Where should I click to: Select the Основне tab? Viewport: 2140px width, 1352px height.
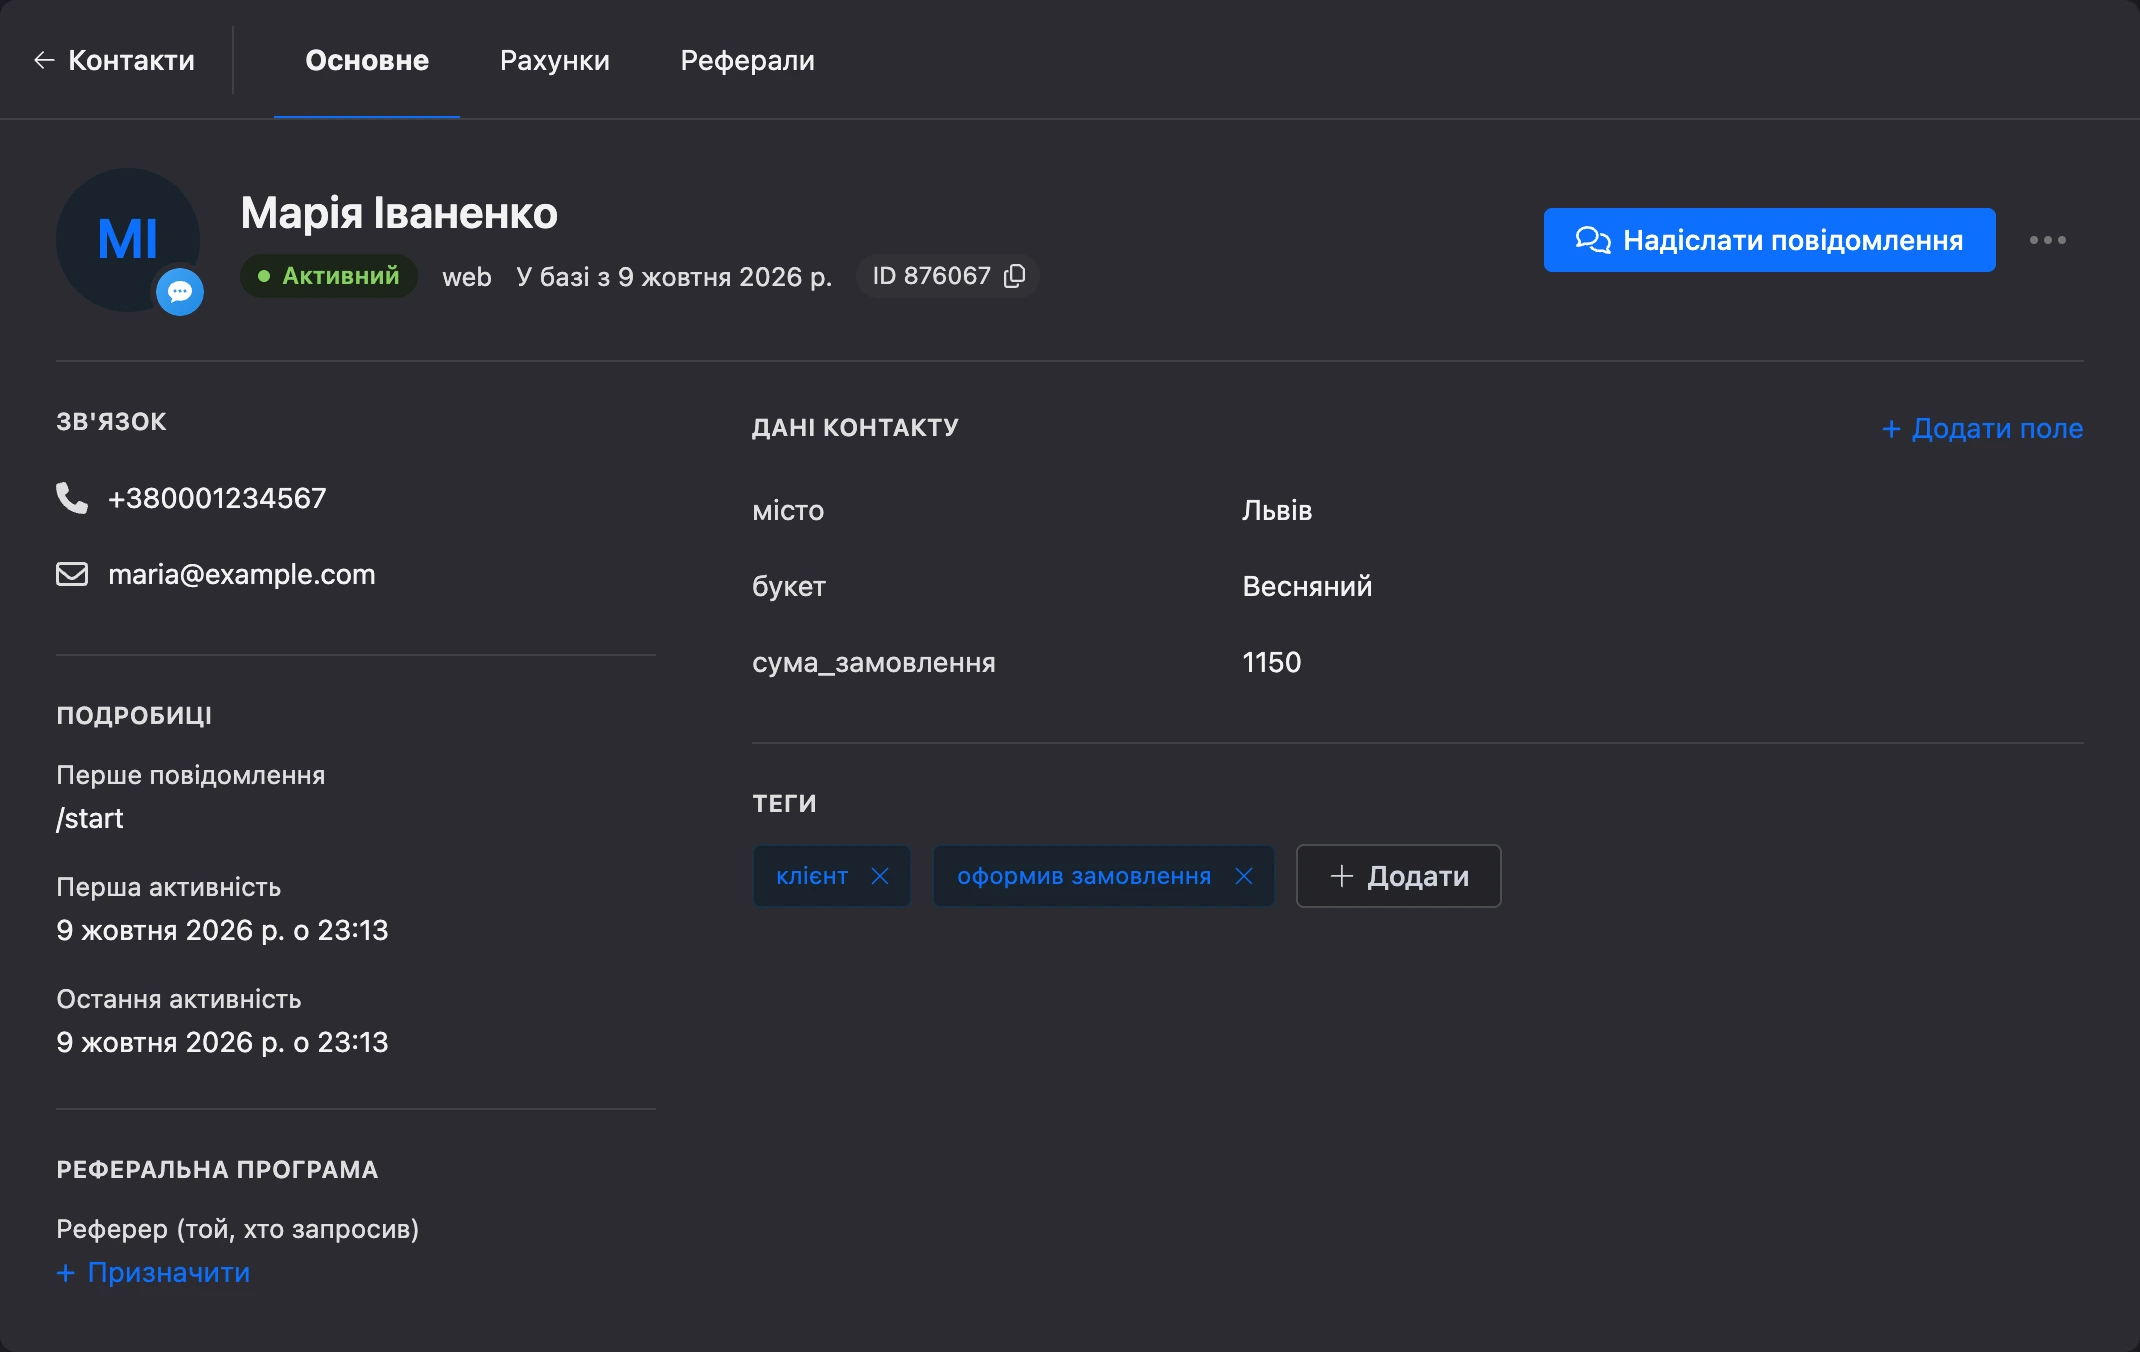click(367, 60)
